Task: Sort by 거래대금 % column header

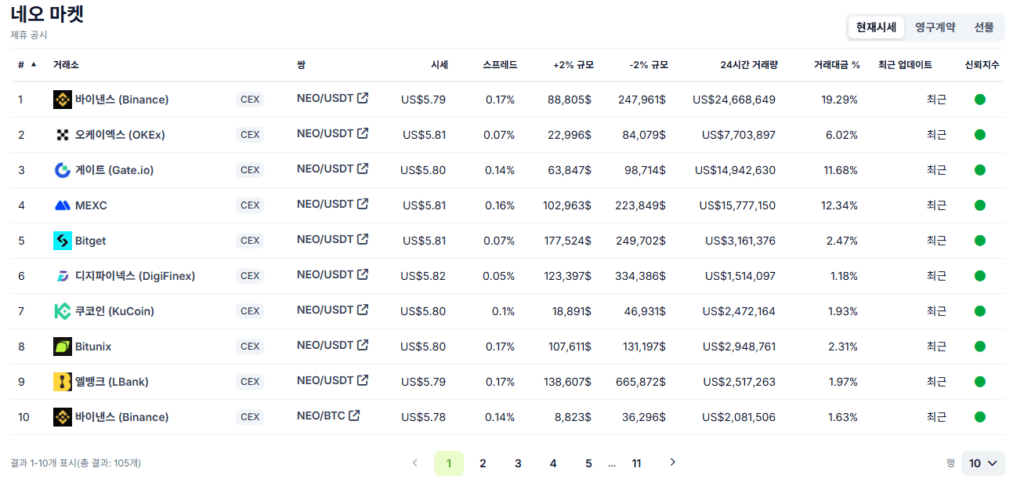Action: pos(837,65)
